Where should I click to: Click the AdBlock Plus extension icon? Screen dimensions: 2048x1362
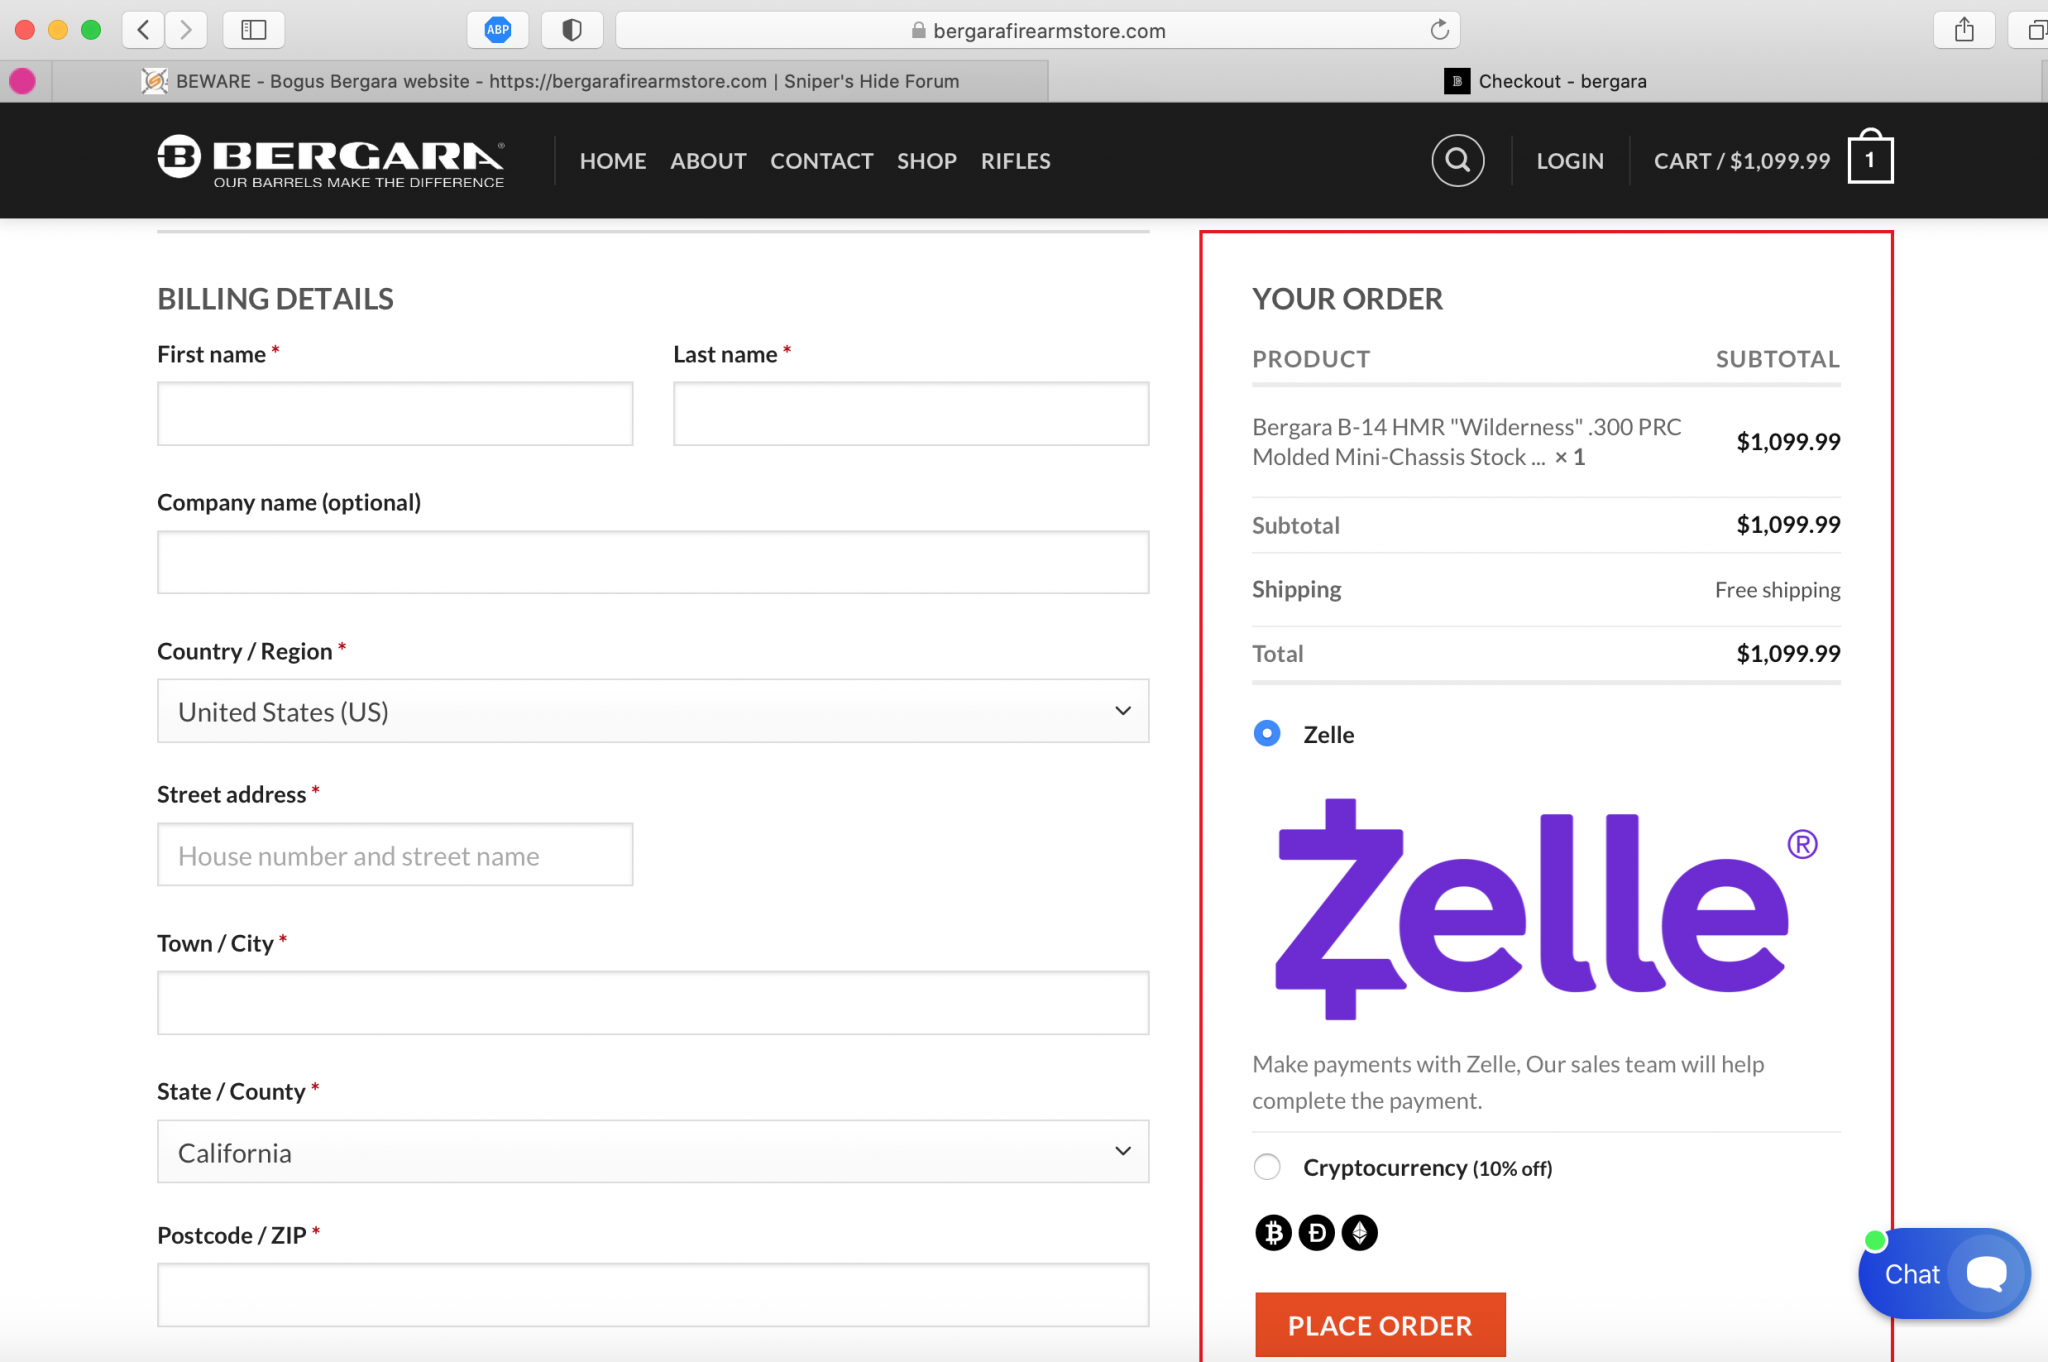(x=498, y=30)
